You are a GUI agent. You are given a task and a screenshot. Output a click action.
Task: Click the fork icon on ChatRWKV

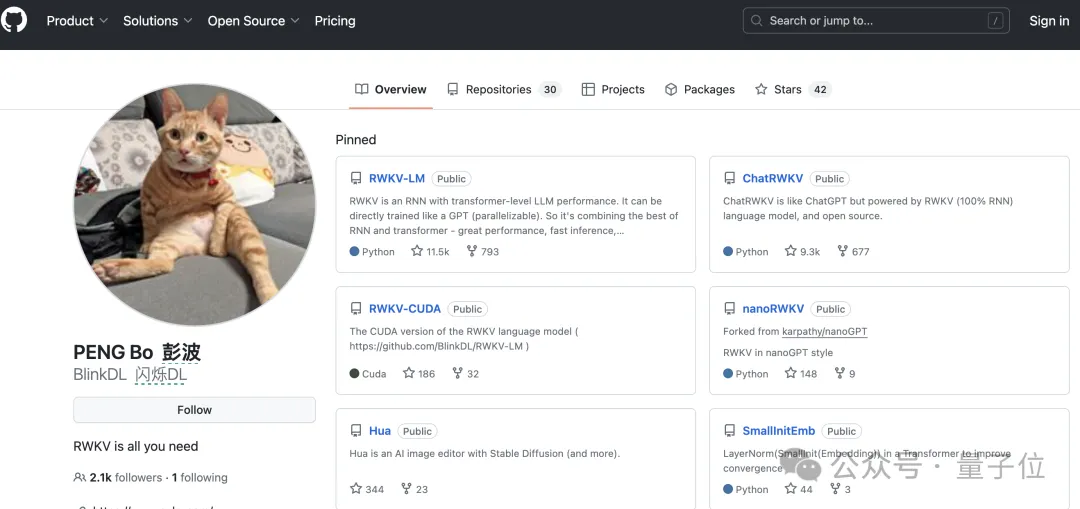click(x=842, y=252)
